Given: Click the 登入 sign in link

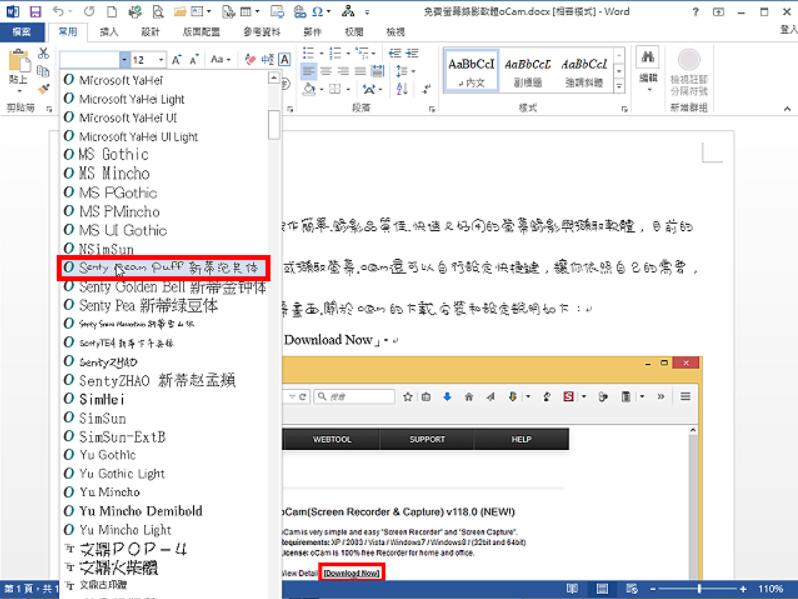Looking at the screenshot, I should click(788, 30).
